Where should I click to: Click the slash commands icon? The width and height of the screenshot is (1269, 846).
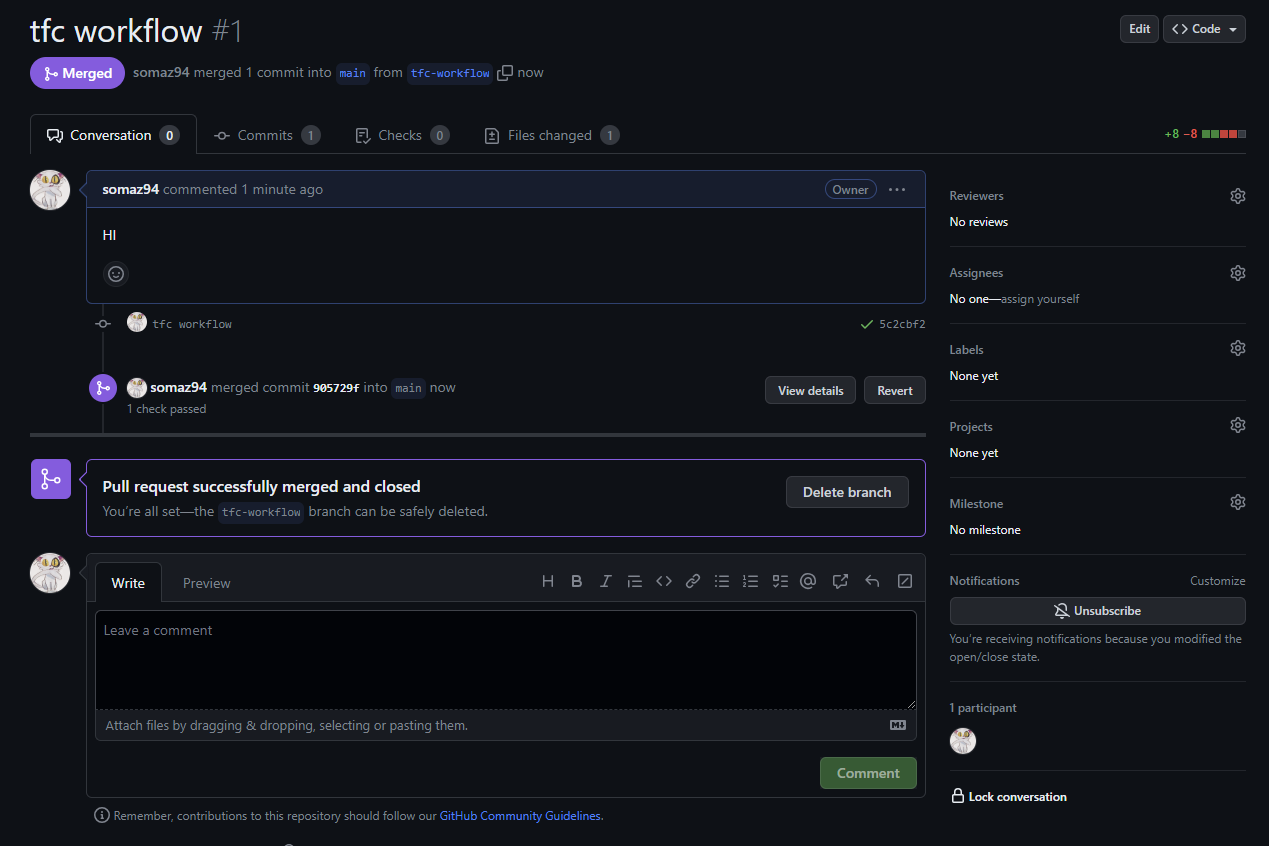tap(904, 581)
